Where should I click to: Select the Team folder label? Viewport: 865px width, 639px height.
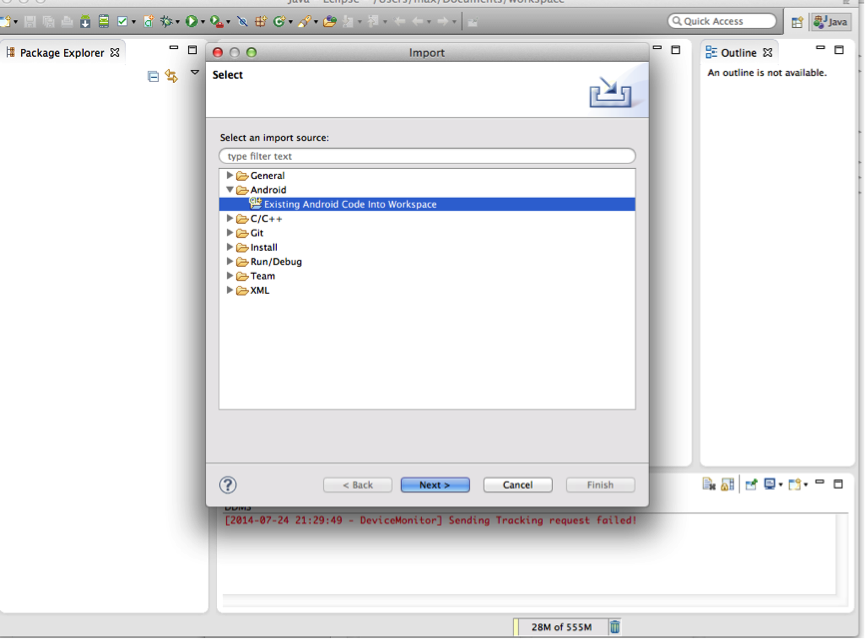coord(263,276)
